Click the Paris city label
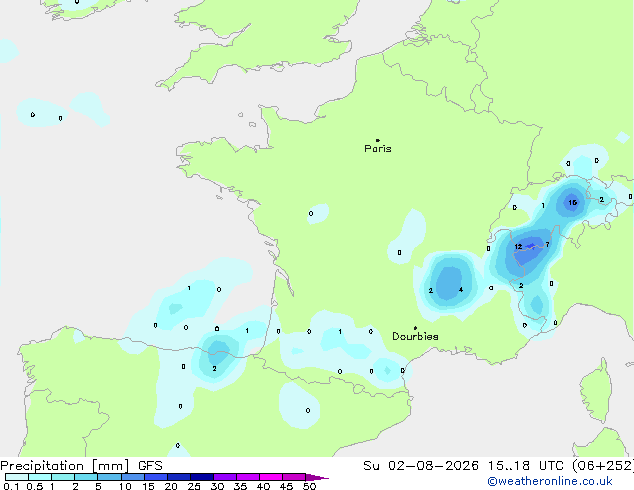Screen dimensions: 634x490 [x=378, y=149]
